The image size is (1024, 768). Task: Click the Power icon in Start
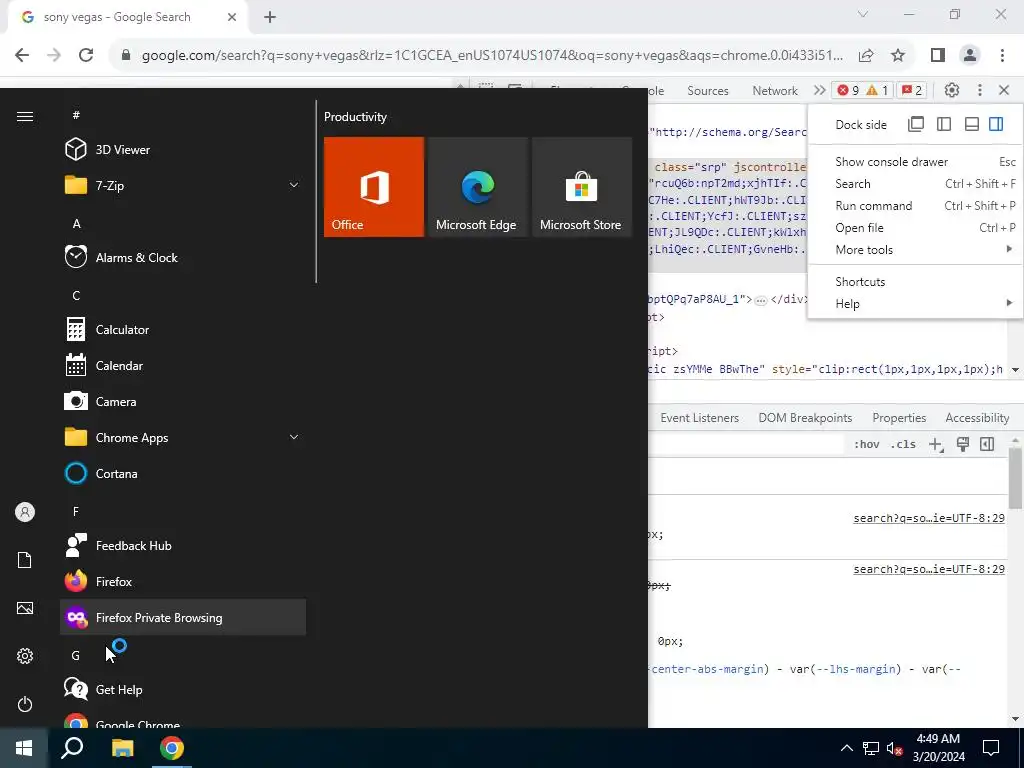coord(25,704)
